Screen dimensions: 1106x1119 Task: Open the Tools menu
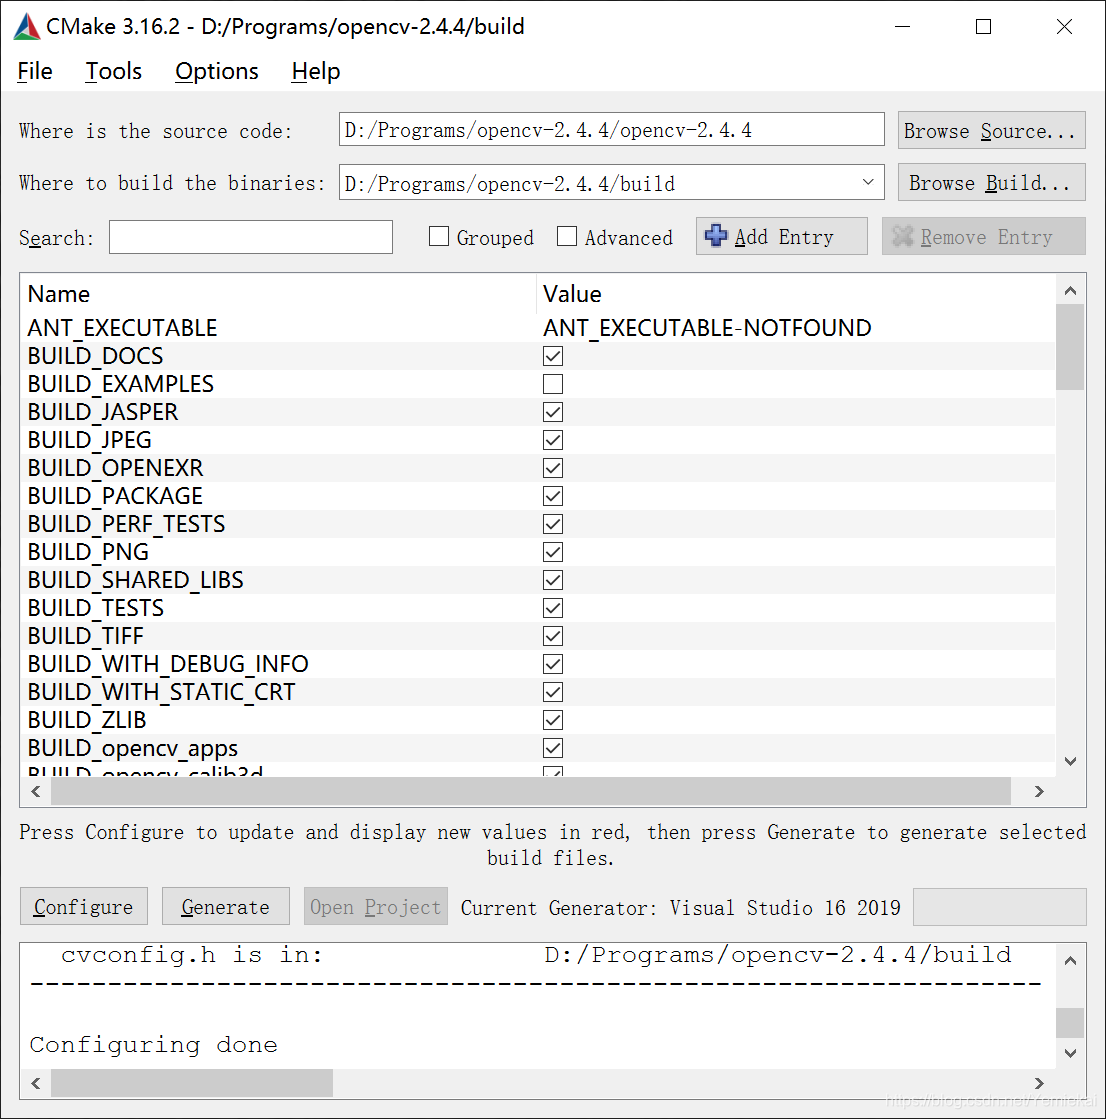pos(113,71)
